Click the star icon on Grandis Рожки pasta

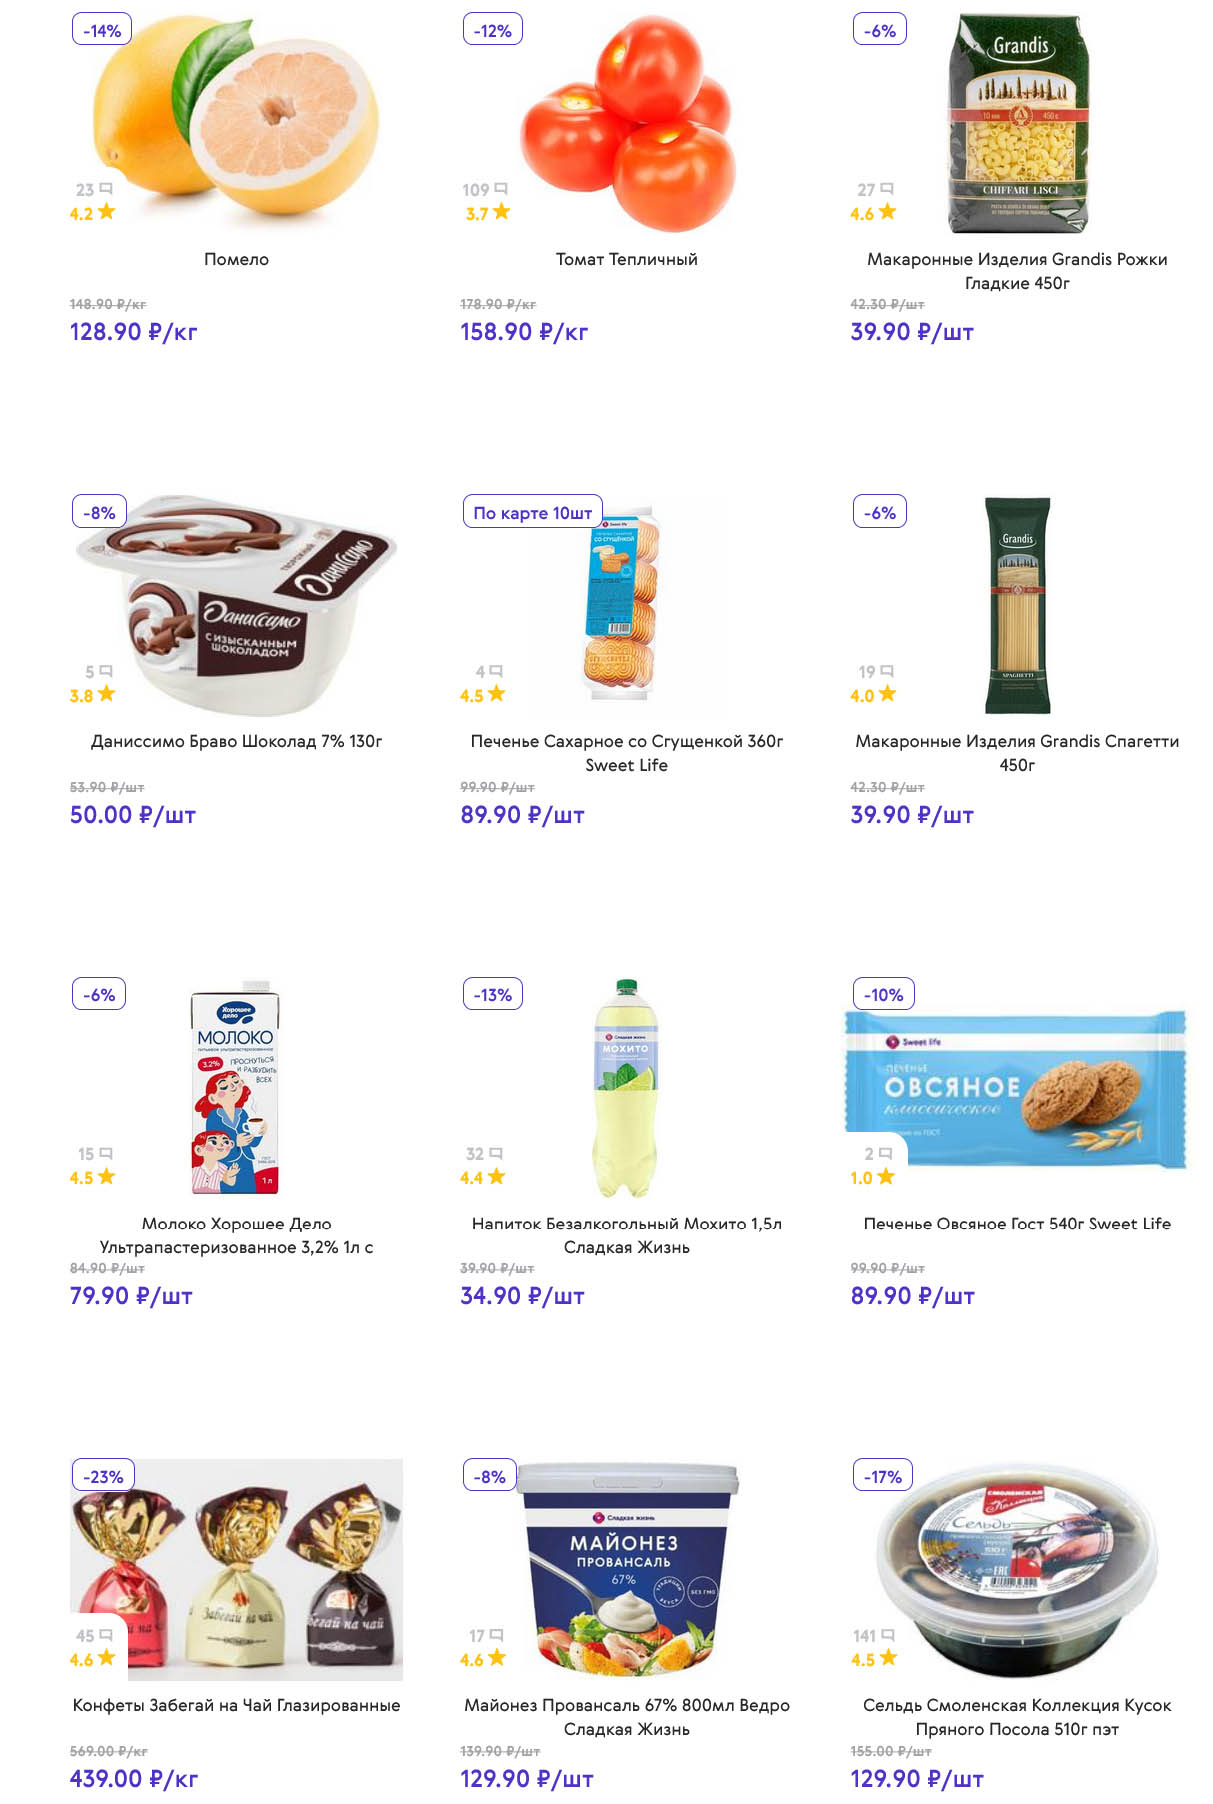point(887,212)
